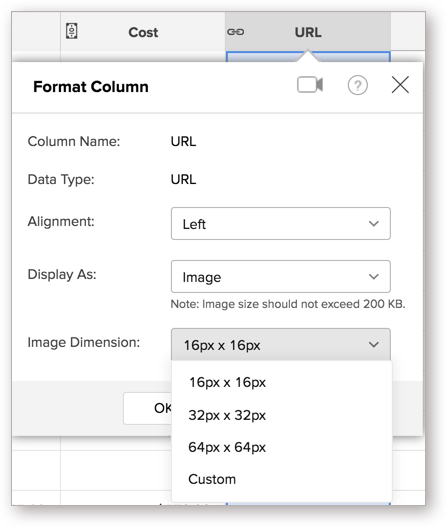This screenshot has width=447, height=527.
Task: Click the link icon beside URL header
Action: (x=236, y=32)
